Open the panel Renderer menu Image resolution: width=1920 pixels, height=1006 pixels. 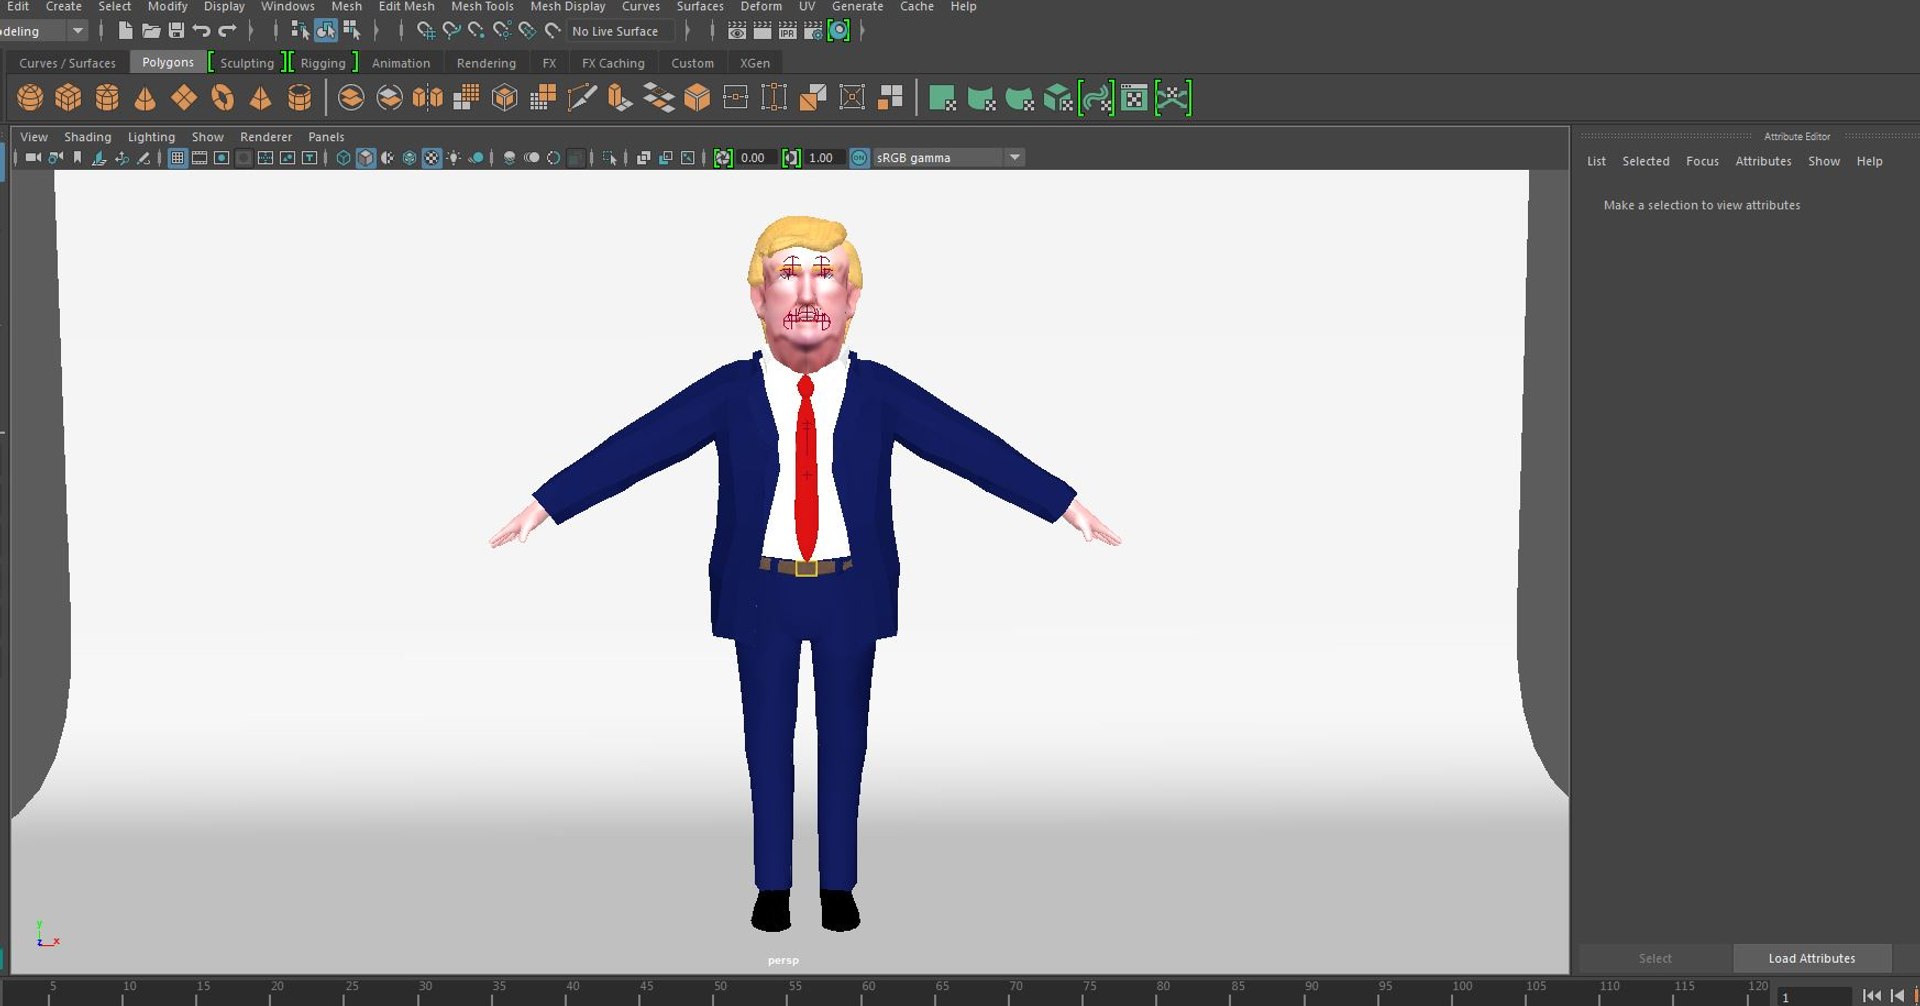(266, 137)
